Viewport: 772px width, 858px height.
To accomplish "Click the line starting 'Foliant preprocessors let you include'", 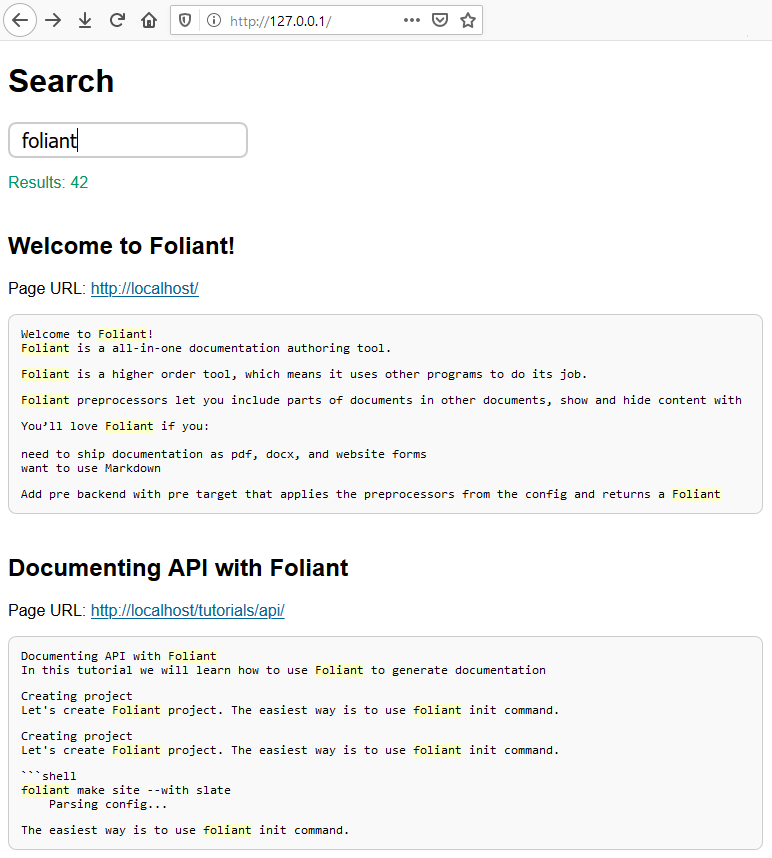I will tap(381, 400).
